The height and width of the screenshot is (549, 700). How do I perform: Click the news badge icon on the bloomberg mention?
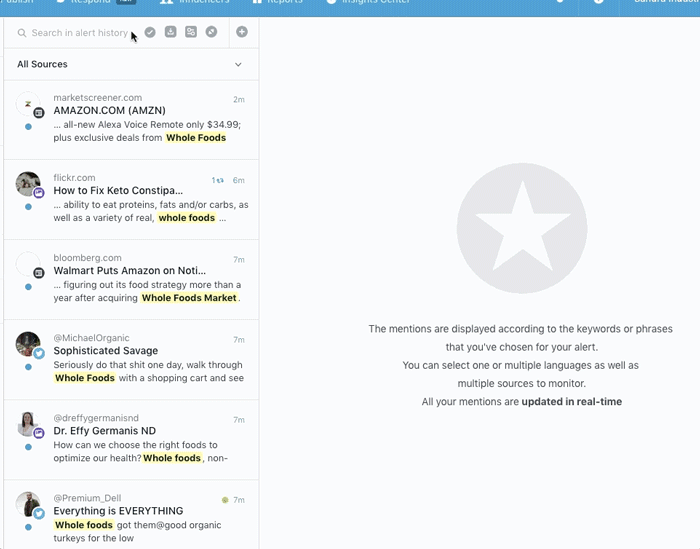(39, 273)
